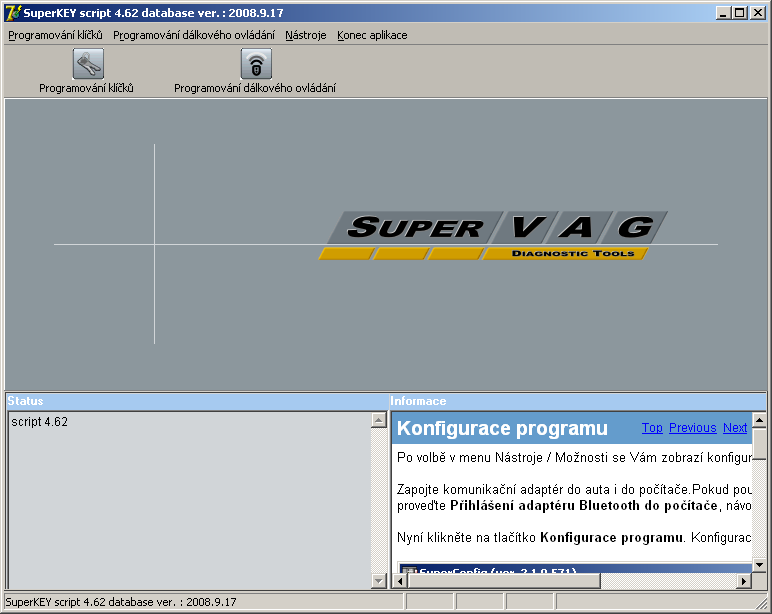The image size is (772, 614).
Task: Click the Informace horizontal scrollbar thumb
Action: 504,582
